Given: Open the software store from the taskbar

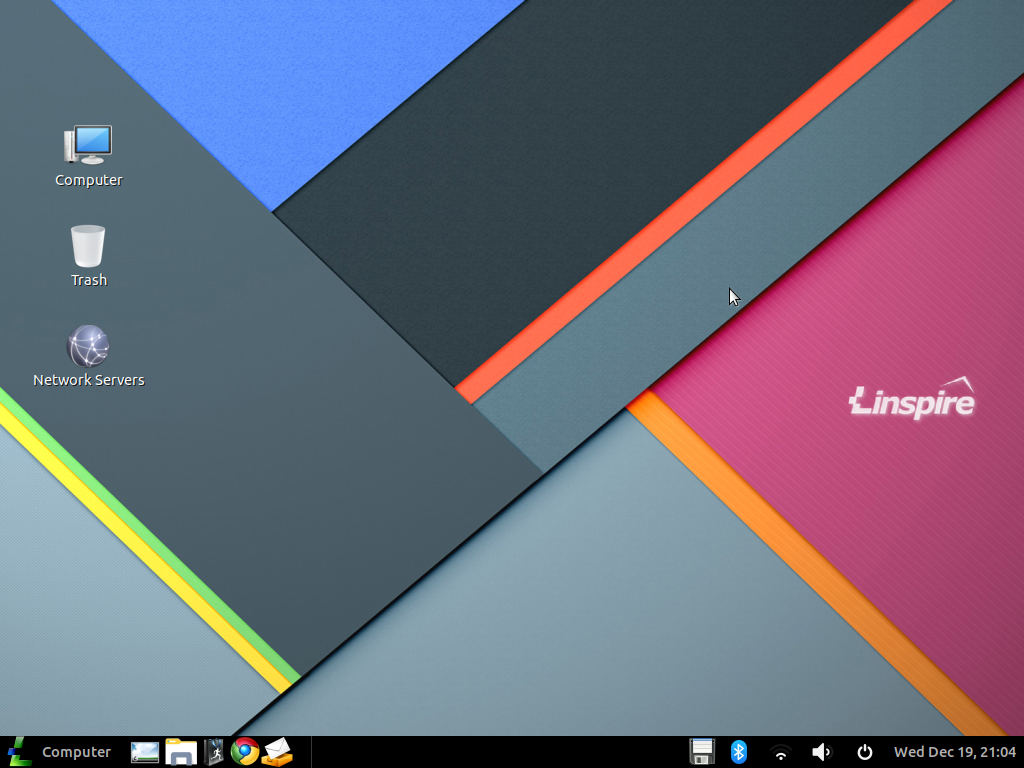Looking at the screenshot, I should (x=215, y=751).
